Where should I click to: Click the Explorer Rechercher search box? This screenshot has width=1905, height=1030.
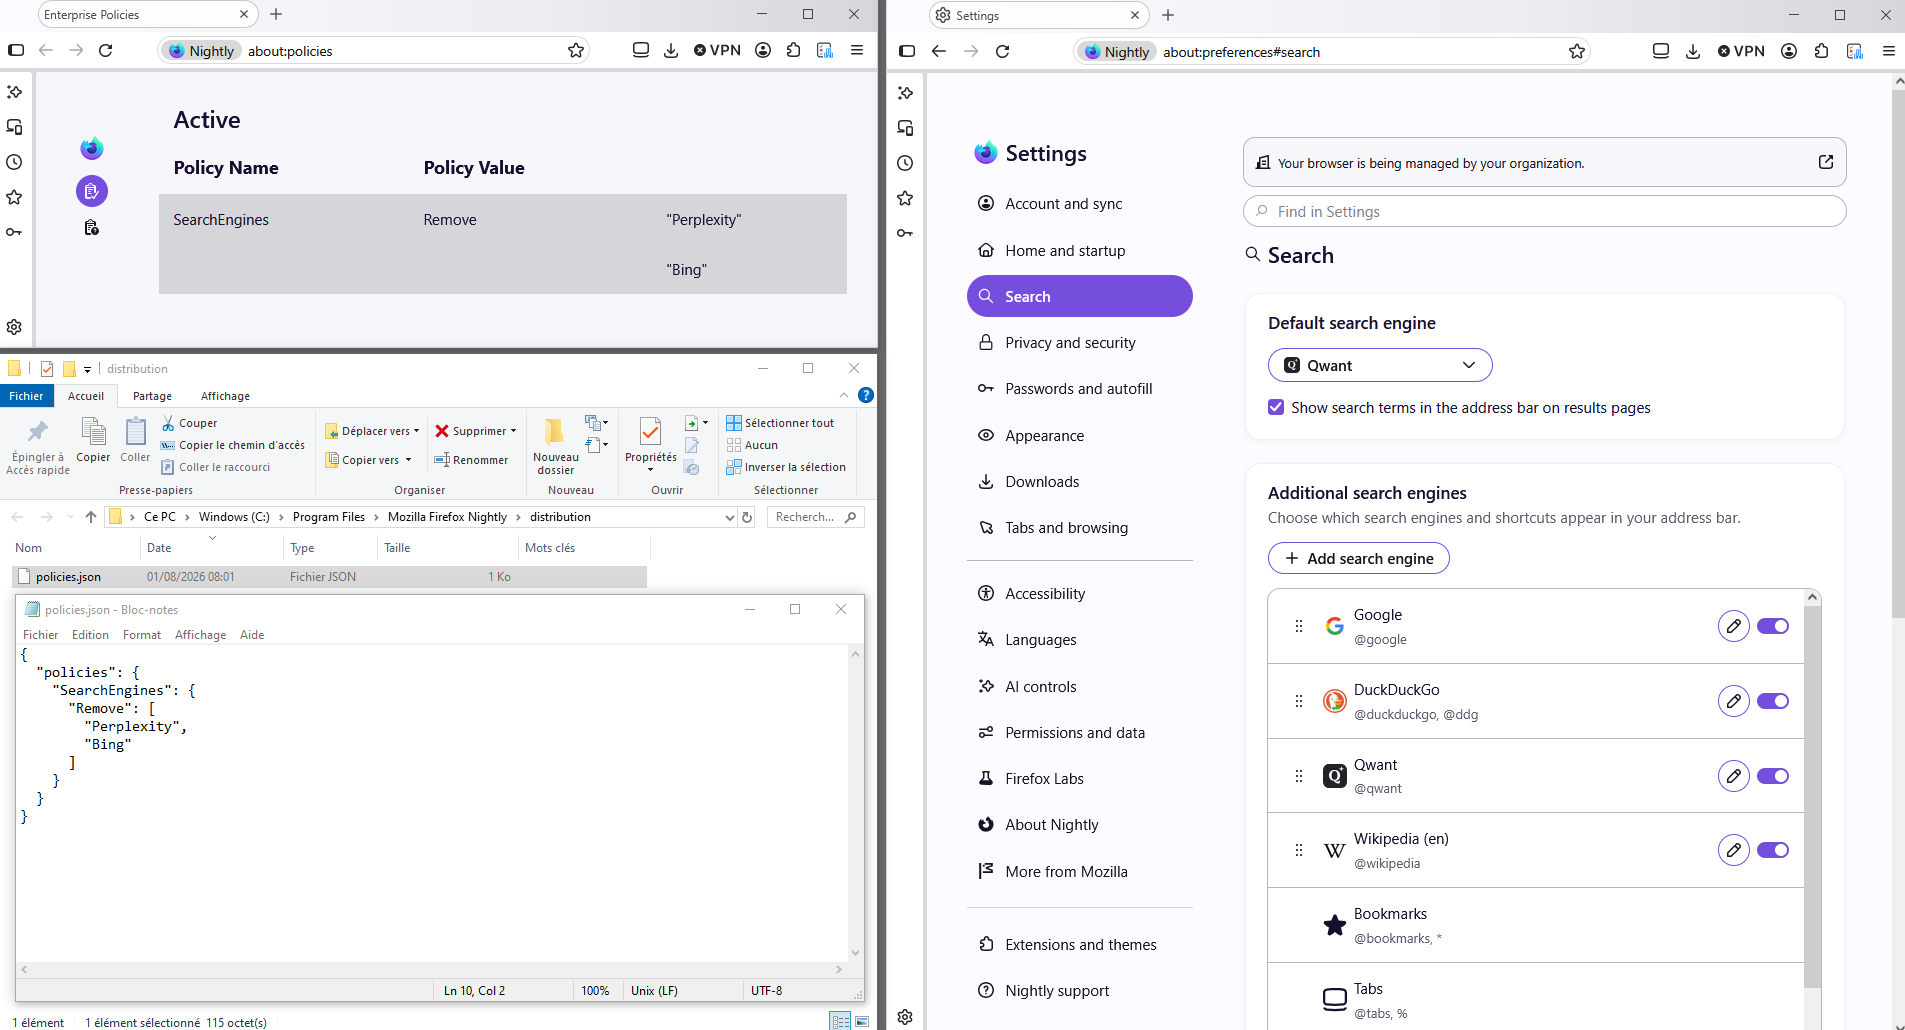815,517
